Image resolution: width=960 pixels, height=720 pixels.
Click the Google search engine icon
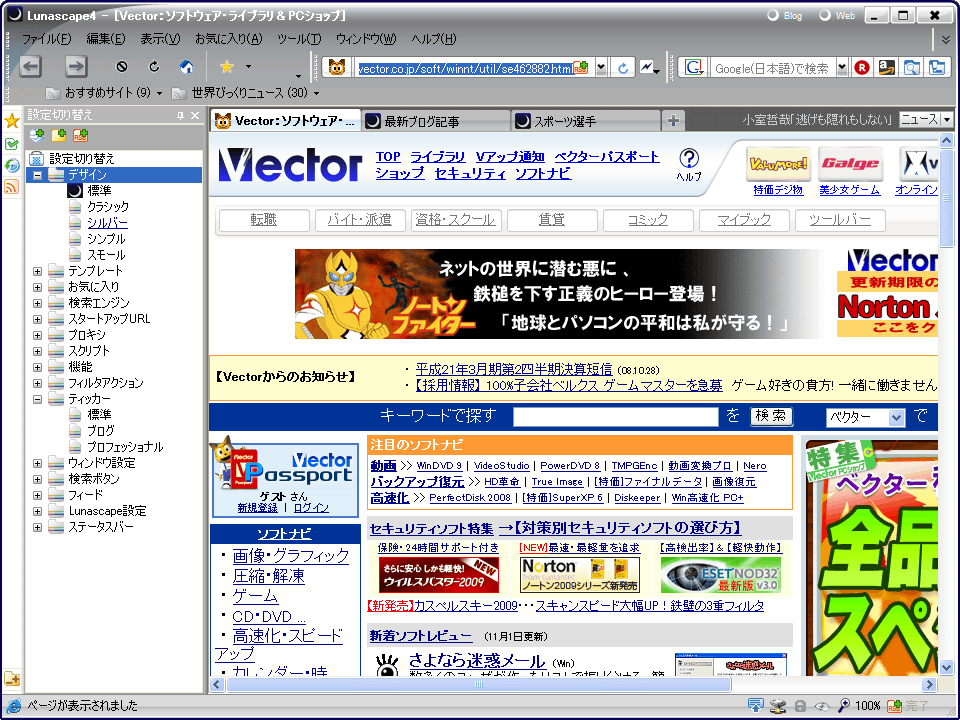click(x=693, y=67)
